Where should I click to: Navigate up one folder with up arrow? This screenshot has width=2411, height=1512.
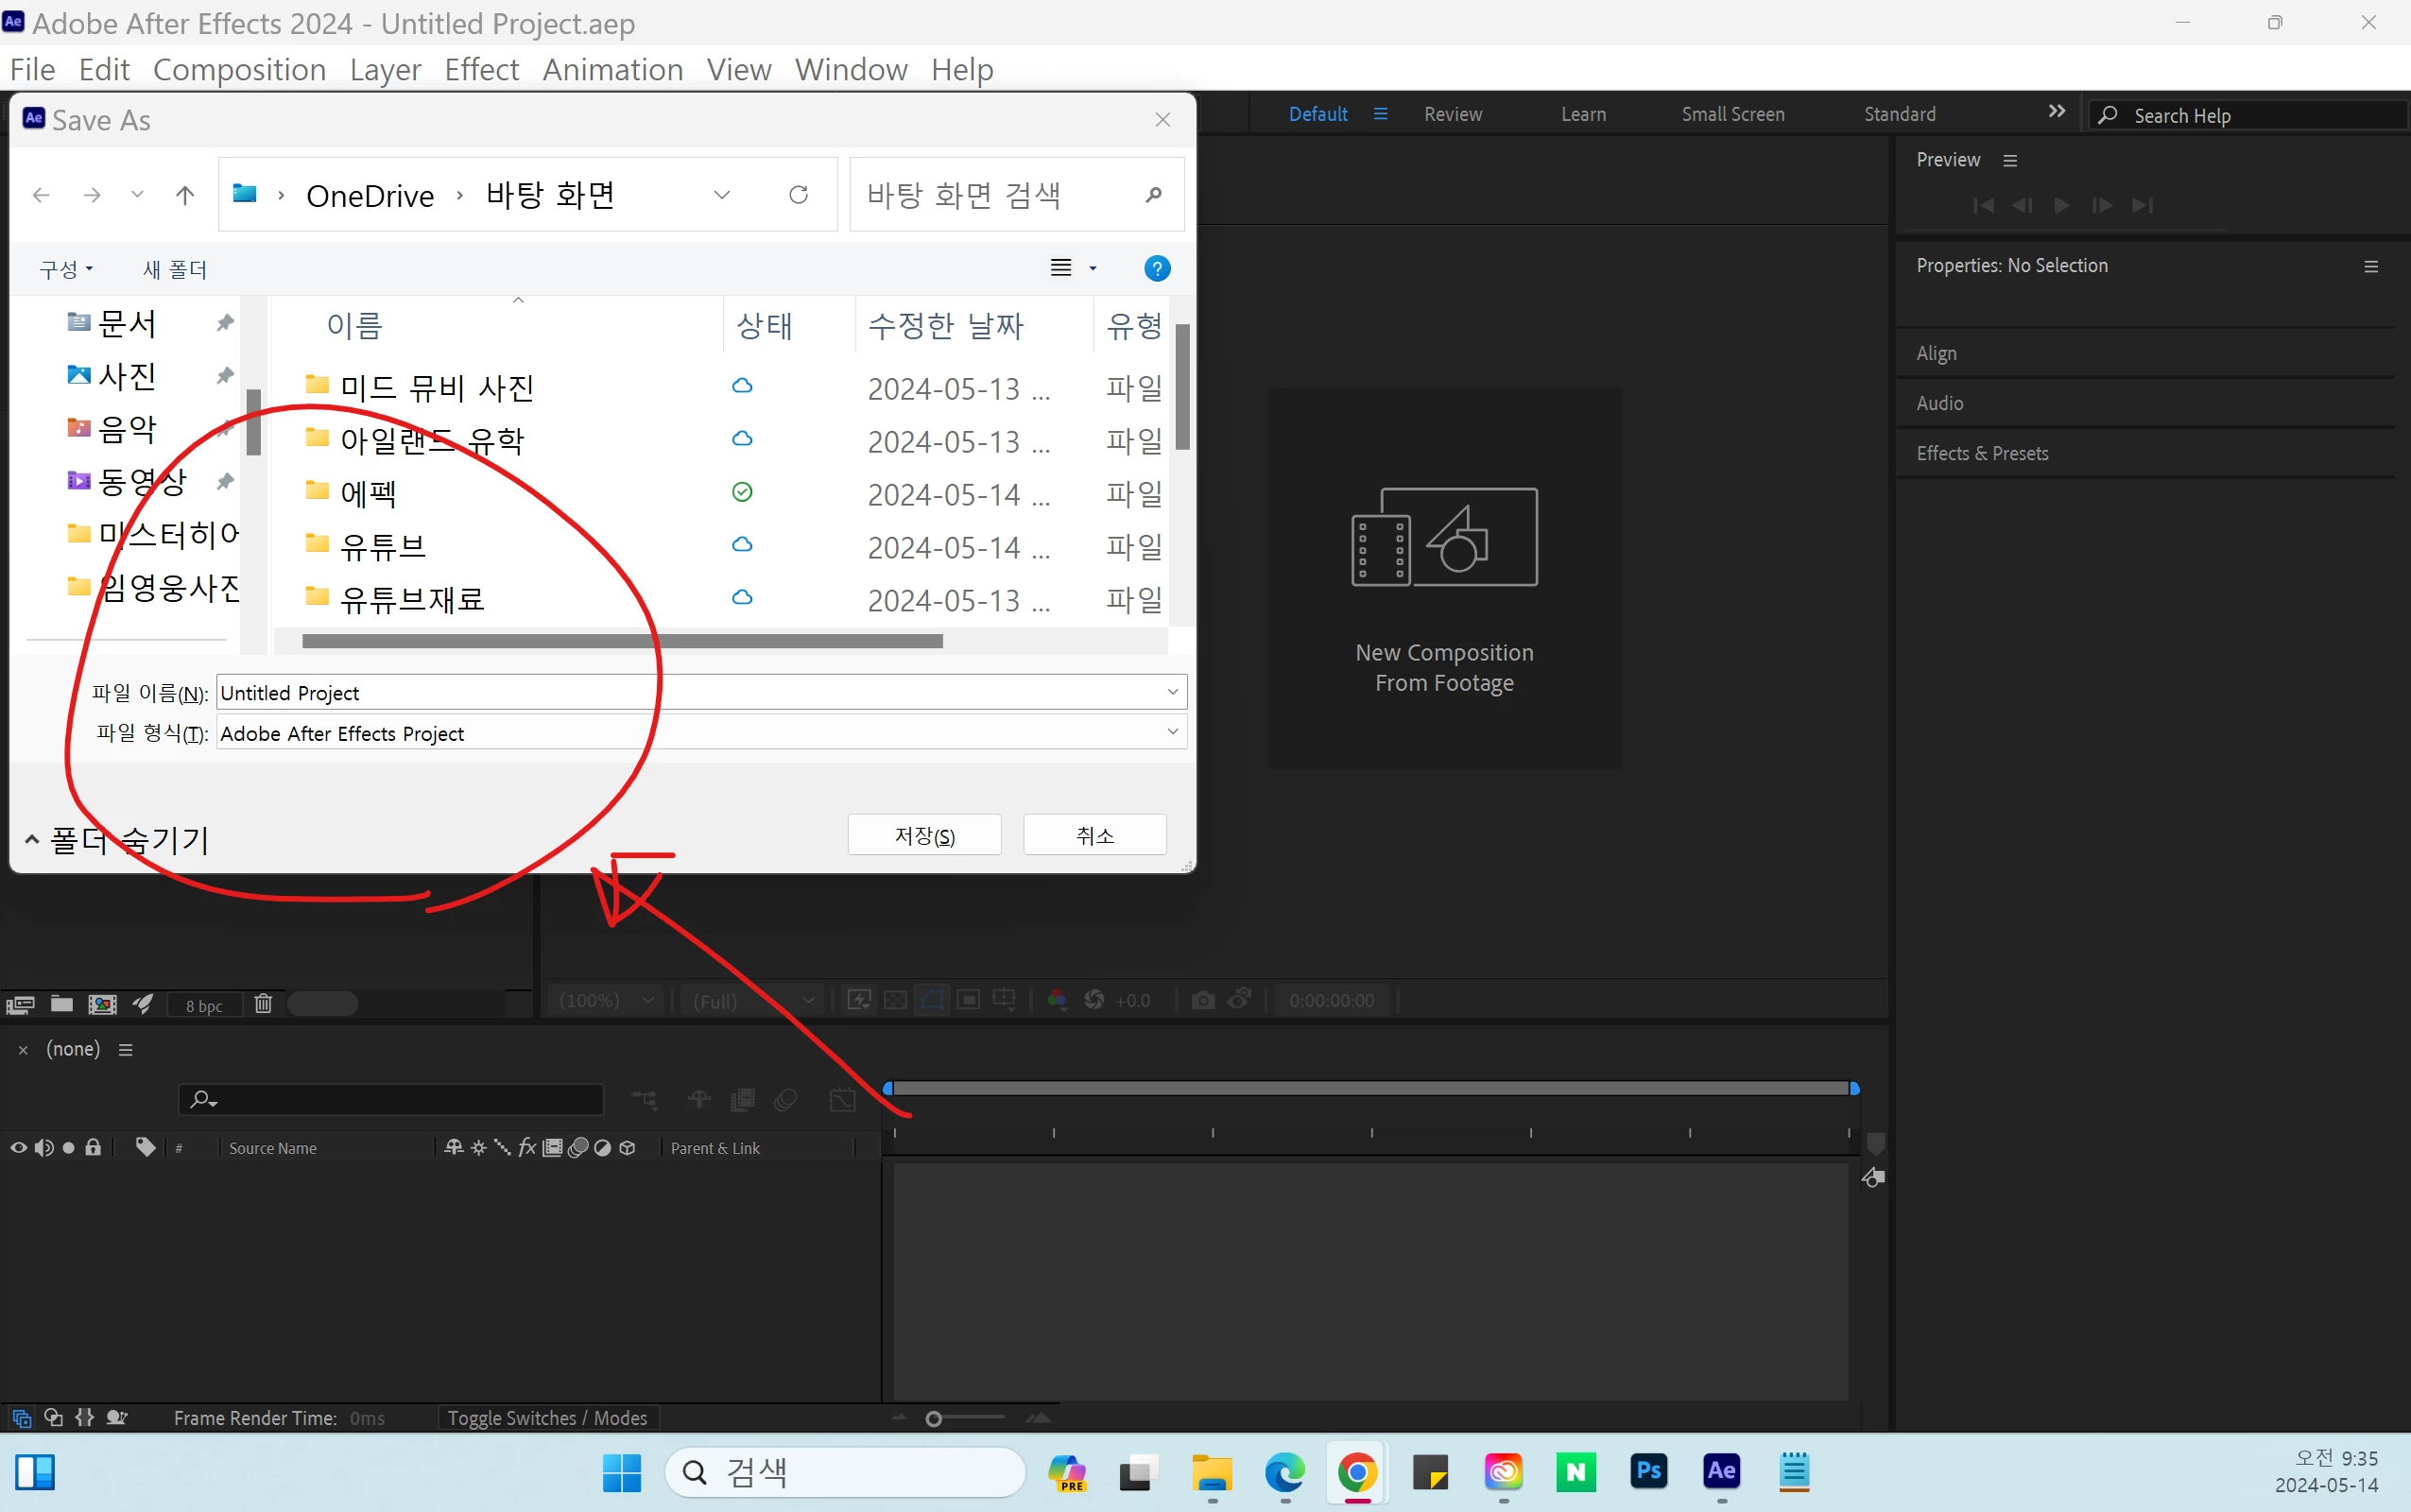pos(185,195)
